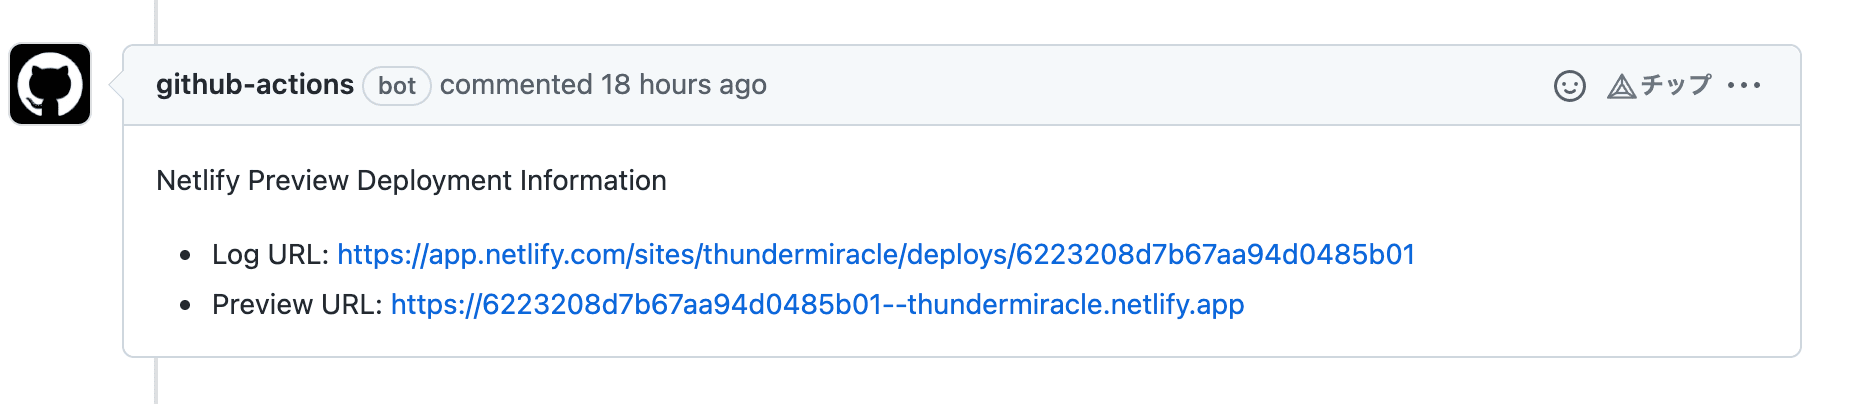The height and width of the screenshot is (404, 1864).
Task: Click the comment header's empty area
Action: click(x=1150, y=86)
